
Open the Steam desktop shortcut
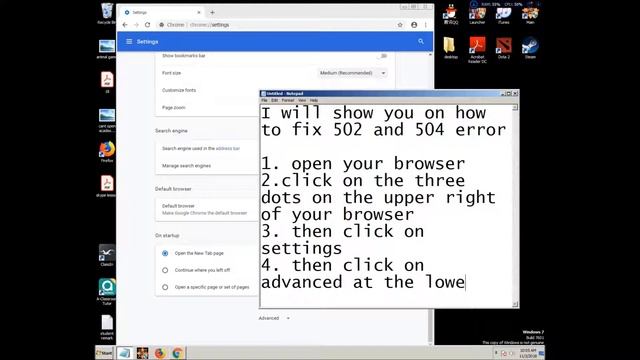(x=530, y=48)
